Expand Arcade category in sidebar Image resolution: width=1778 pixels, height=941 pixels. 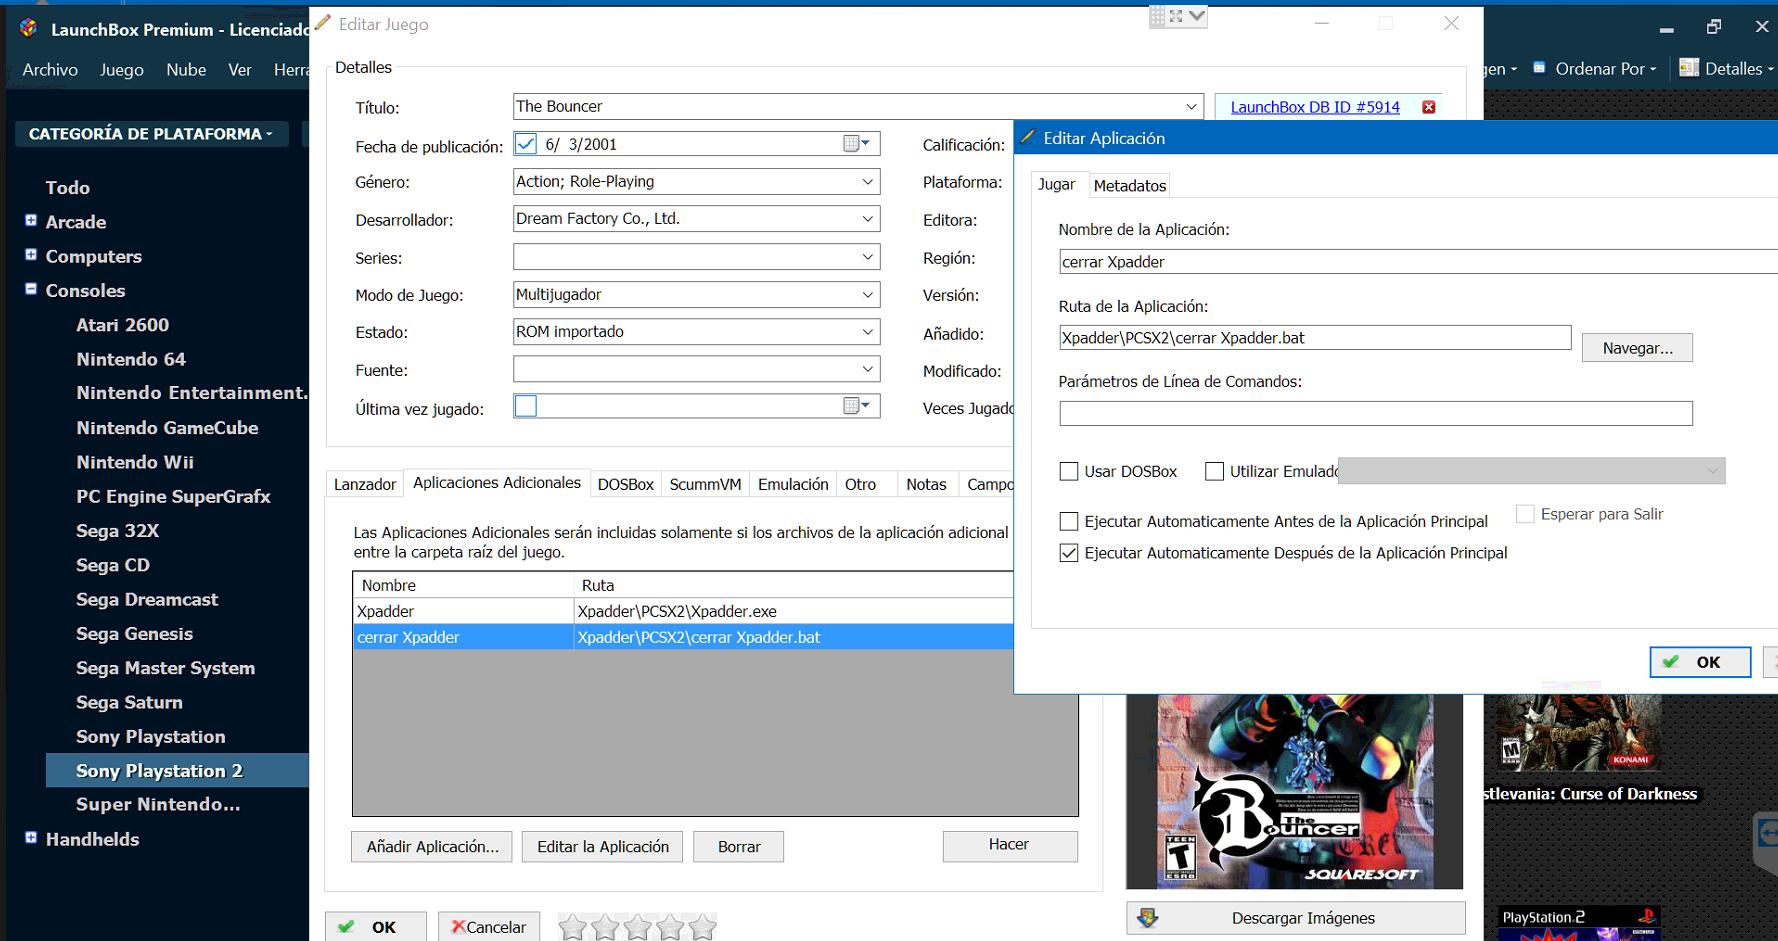pyautogui.click(x=31, y=220)
